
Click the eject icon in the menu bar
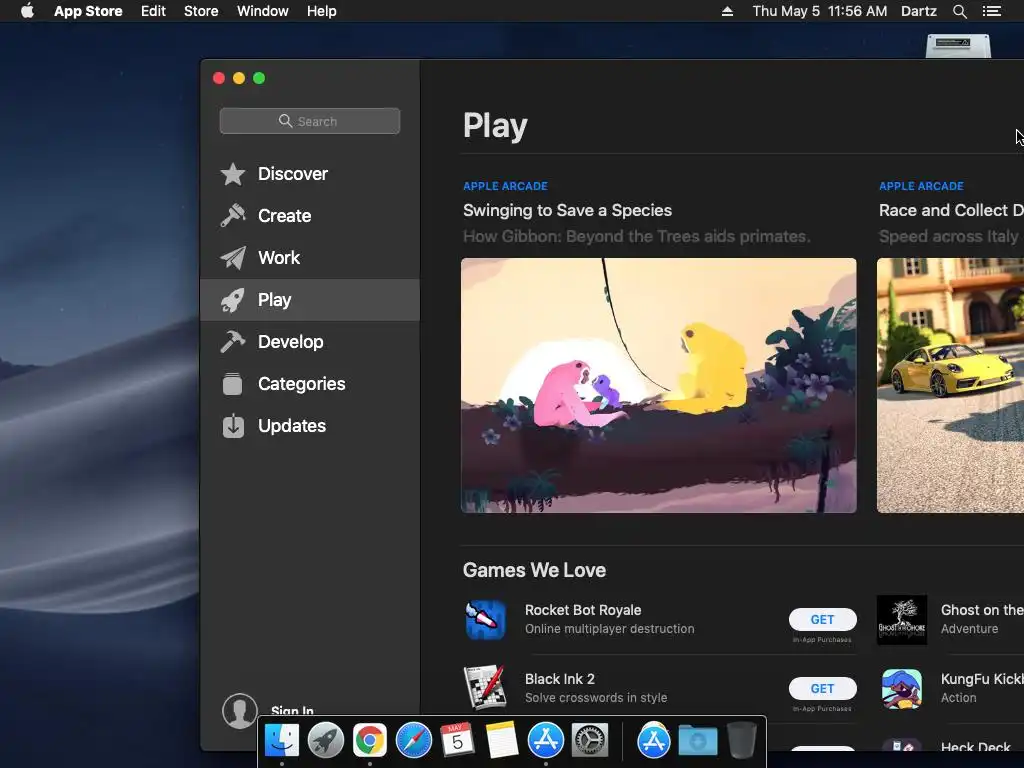click(727, 11)
